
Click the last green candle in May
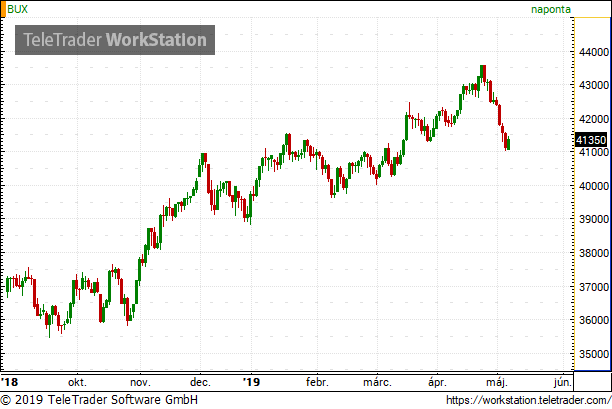tap(508, 143)
